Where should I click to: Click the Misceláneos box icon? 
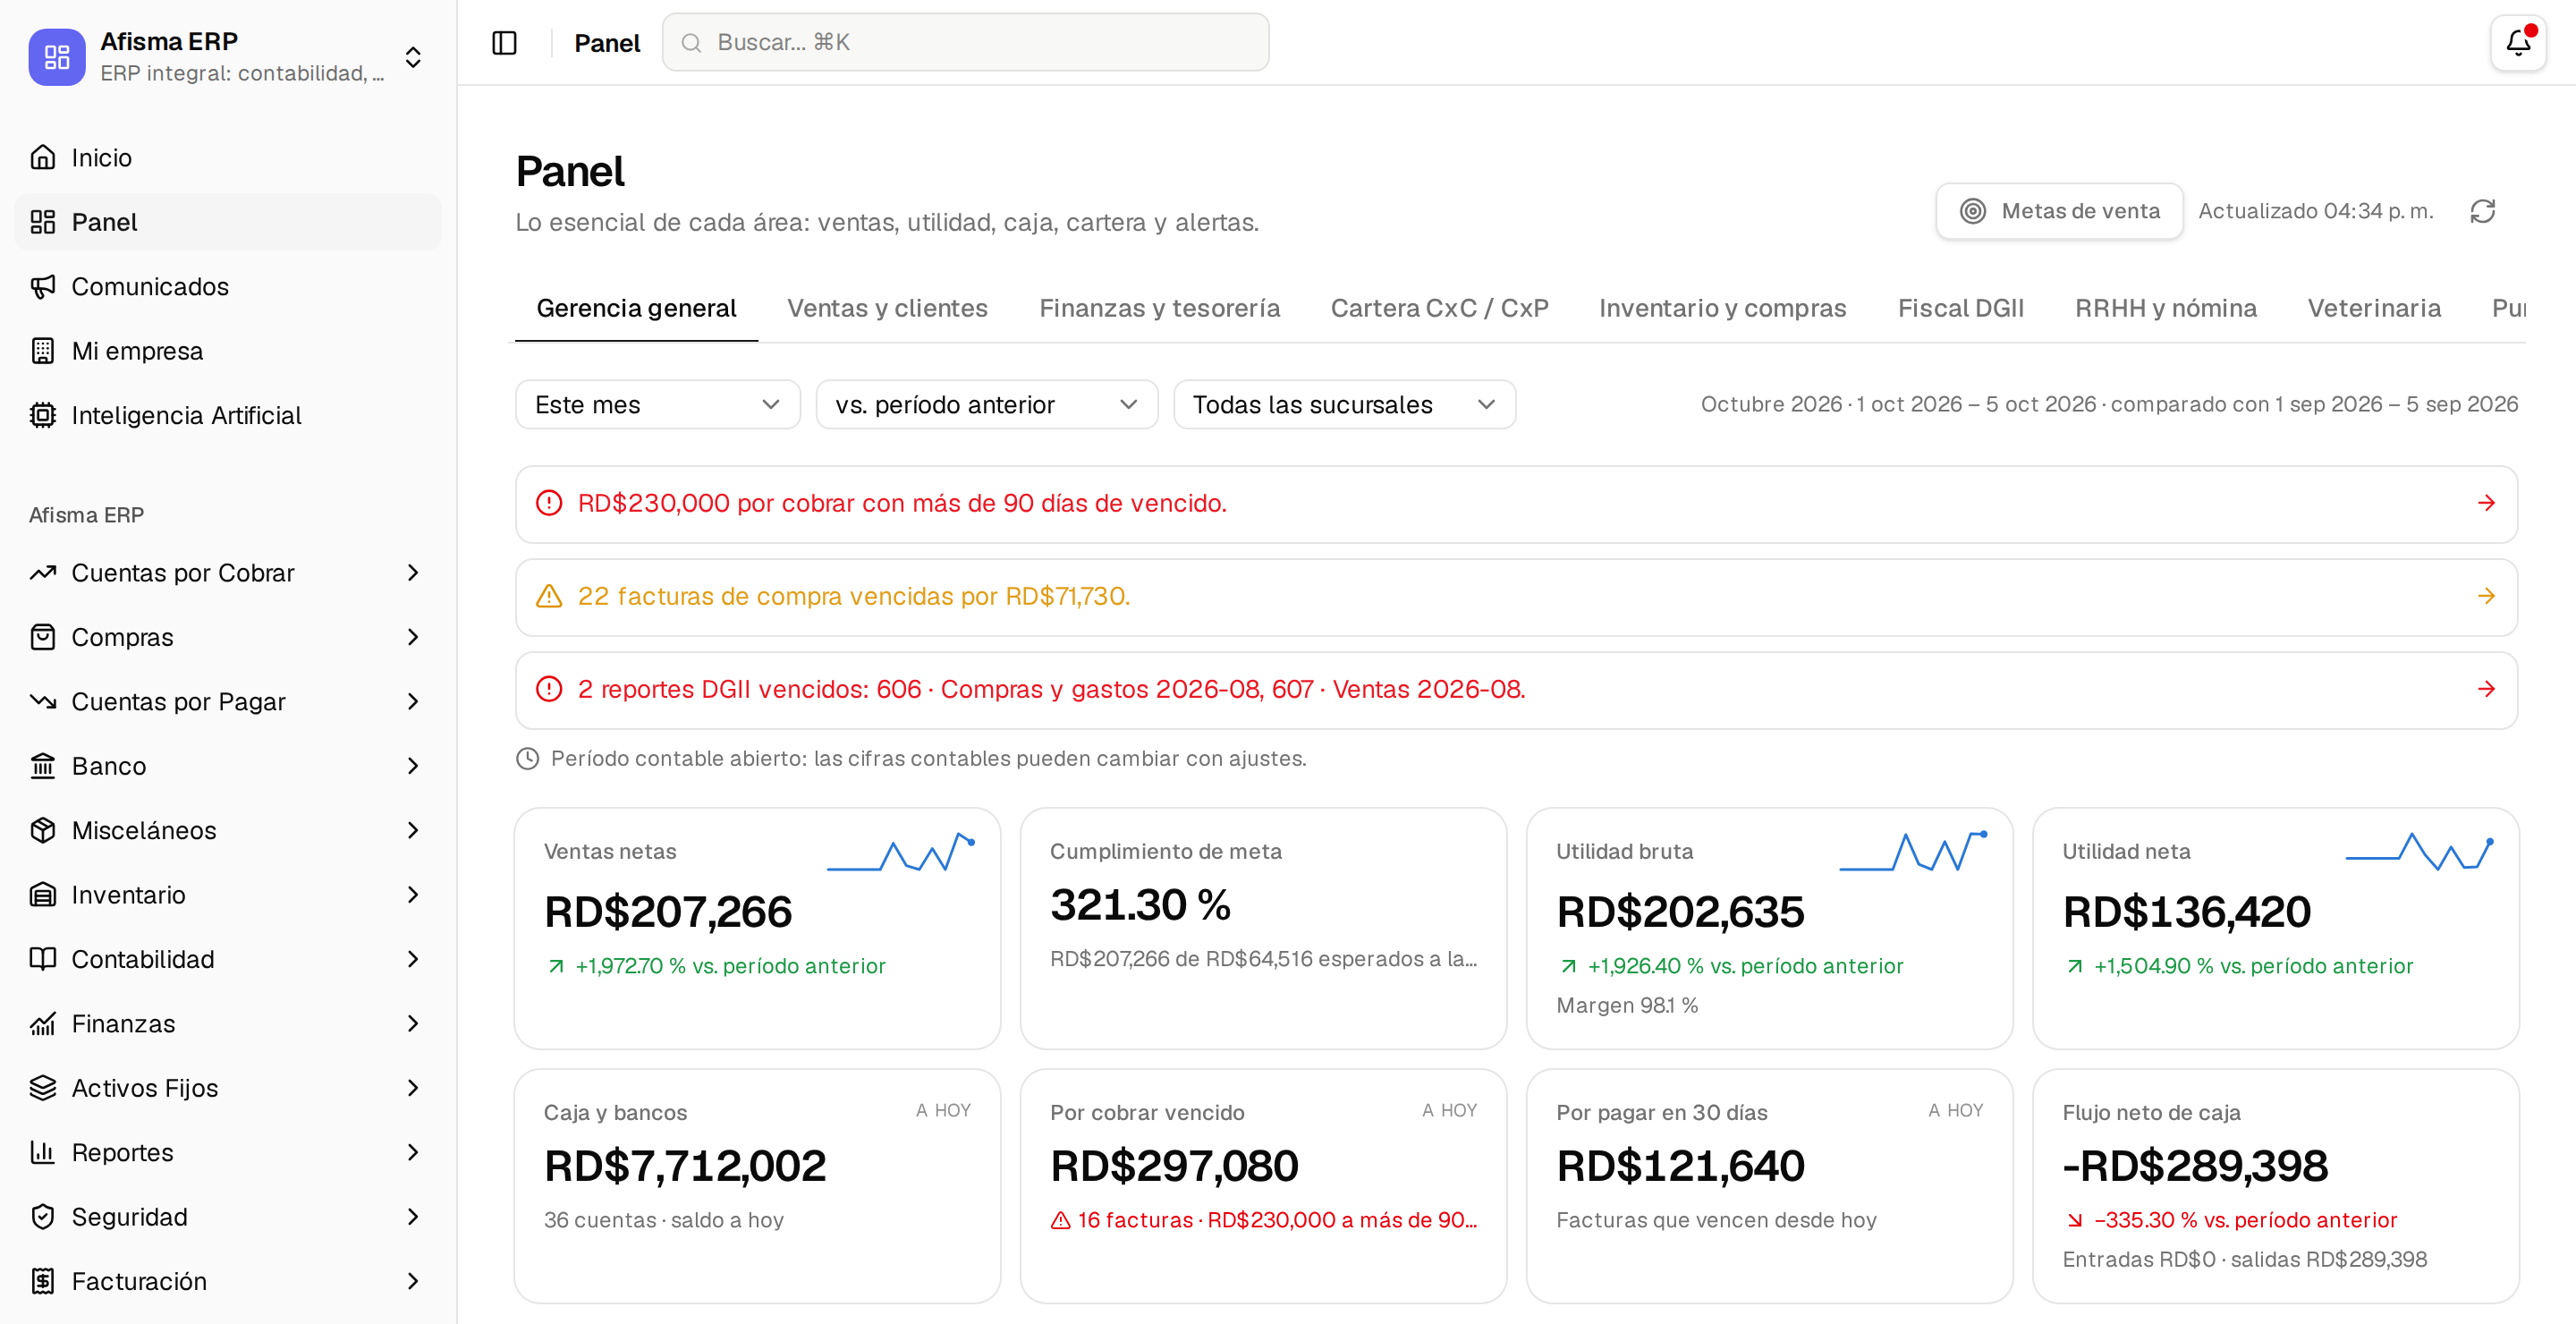(x=43, y=830)
